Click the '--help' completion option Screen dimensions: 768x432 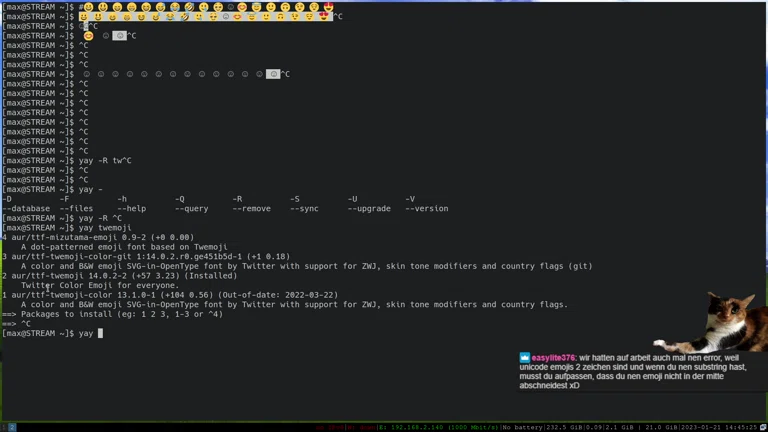pos(131,209)
